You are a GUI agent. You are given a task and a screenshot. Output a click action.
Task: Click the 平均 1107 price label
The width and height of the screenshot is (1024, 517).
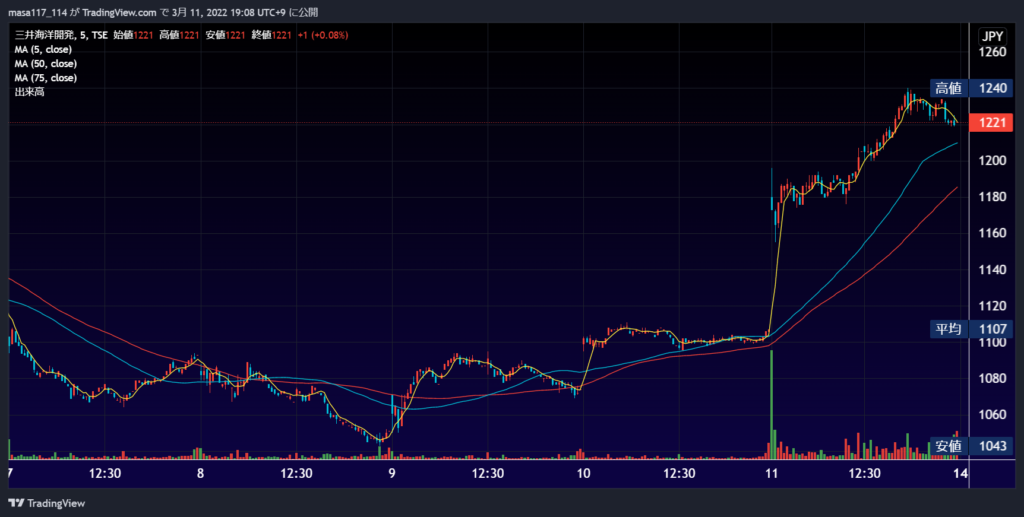971,329
